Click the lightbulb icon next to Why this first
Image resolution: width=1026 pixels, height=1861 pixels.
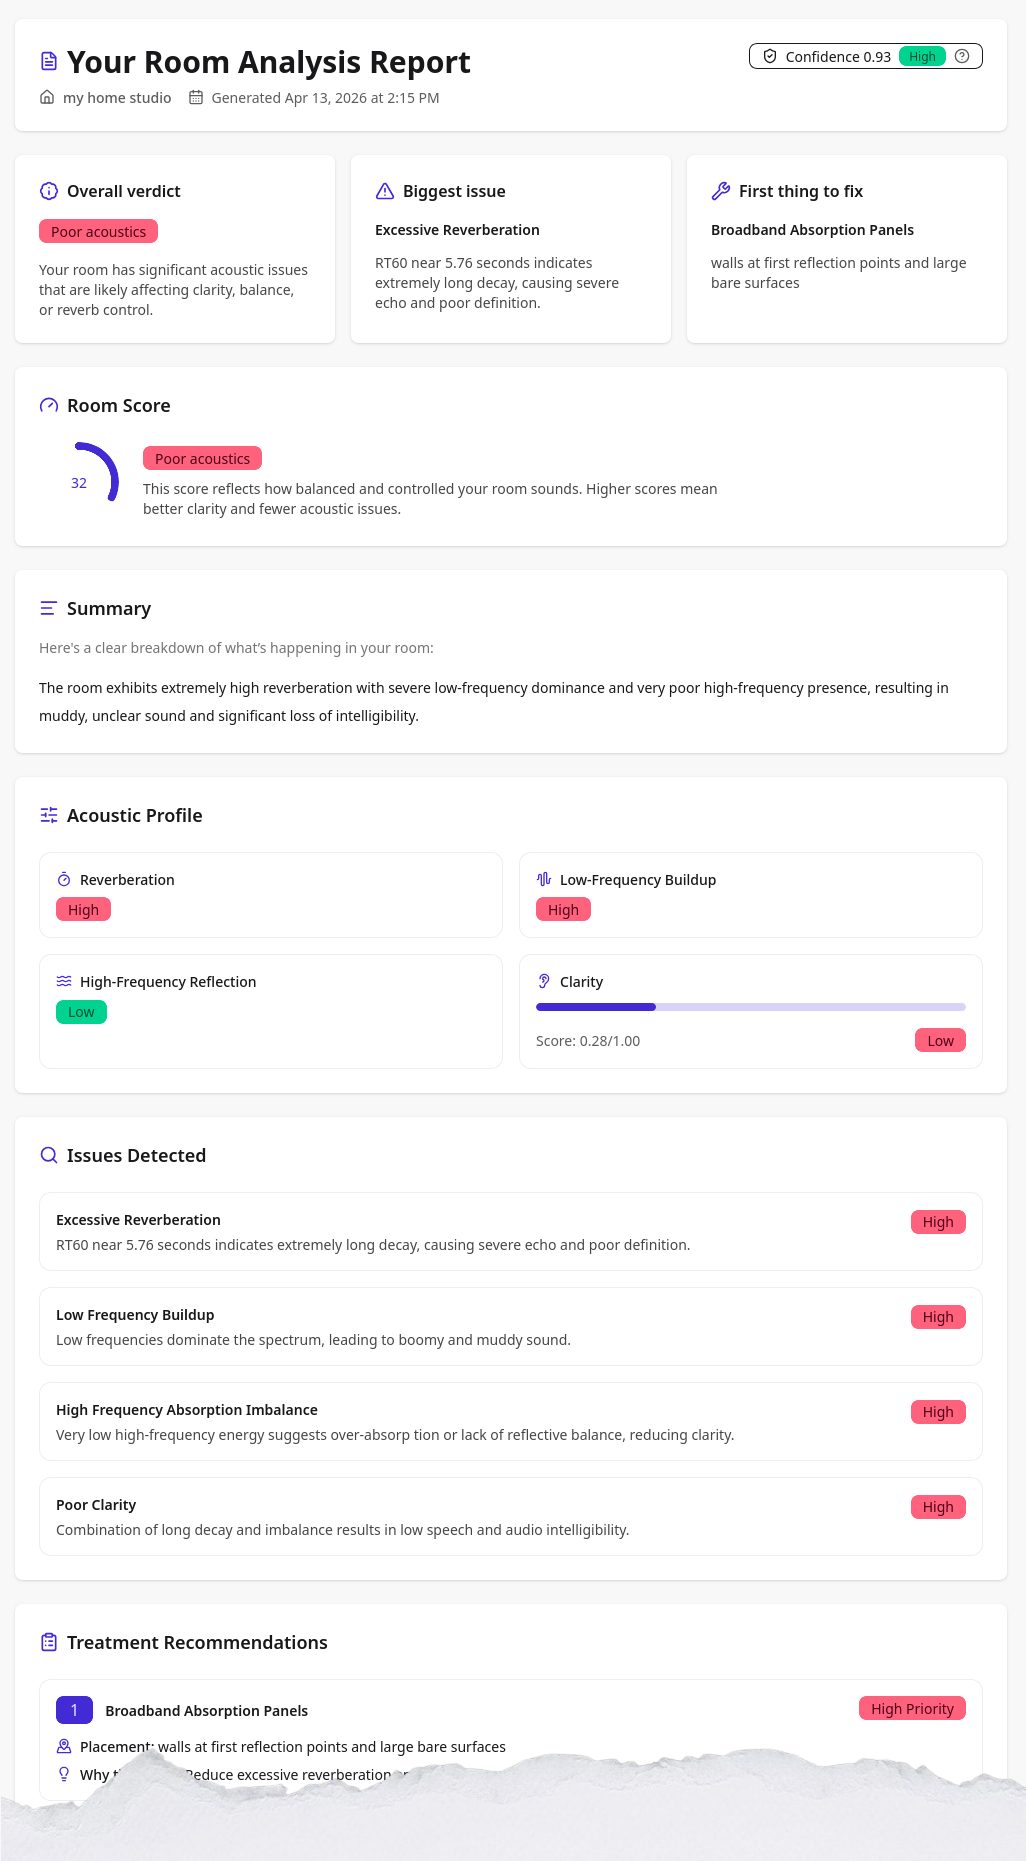pos(63,1774)
